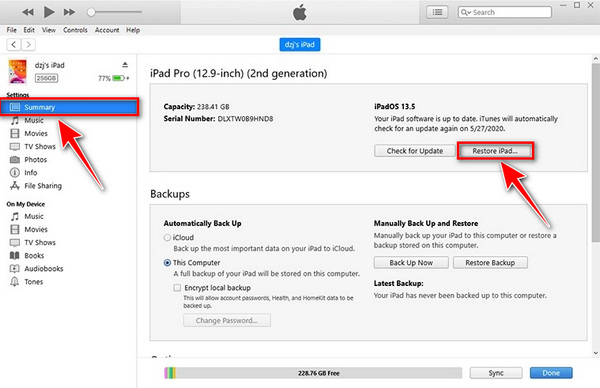Click the Sync button
600x388 pixels.
click(496, 373)
